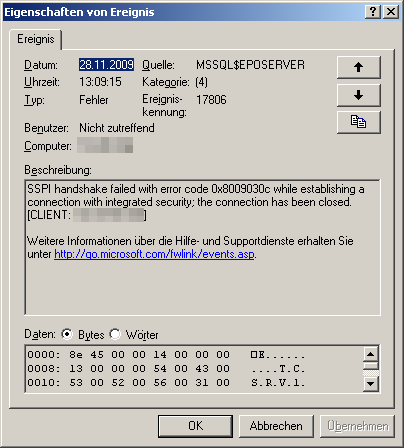Click the Quelle label
The width and height of the screenshot is (404, 448).
click(x=158, y=65)
